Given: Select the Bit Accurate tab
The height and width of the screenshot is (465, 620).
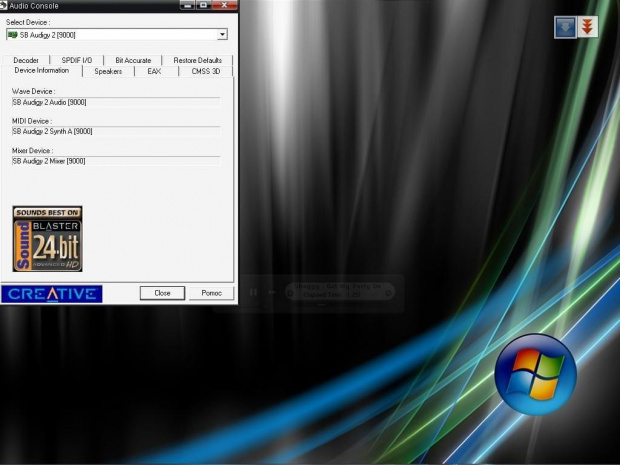Looking at the screenshot, I should tap(133, 60).
